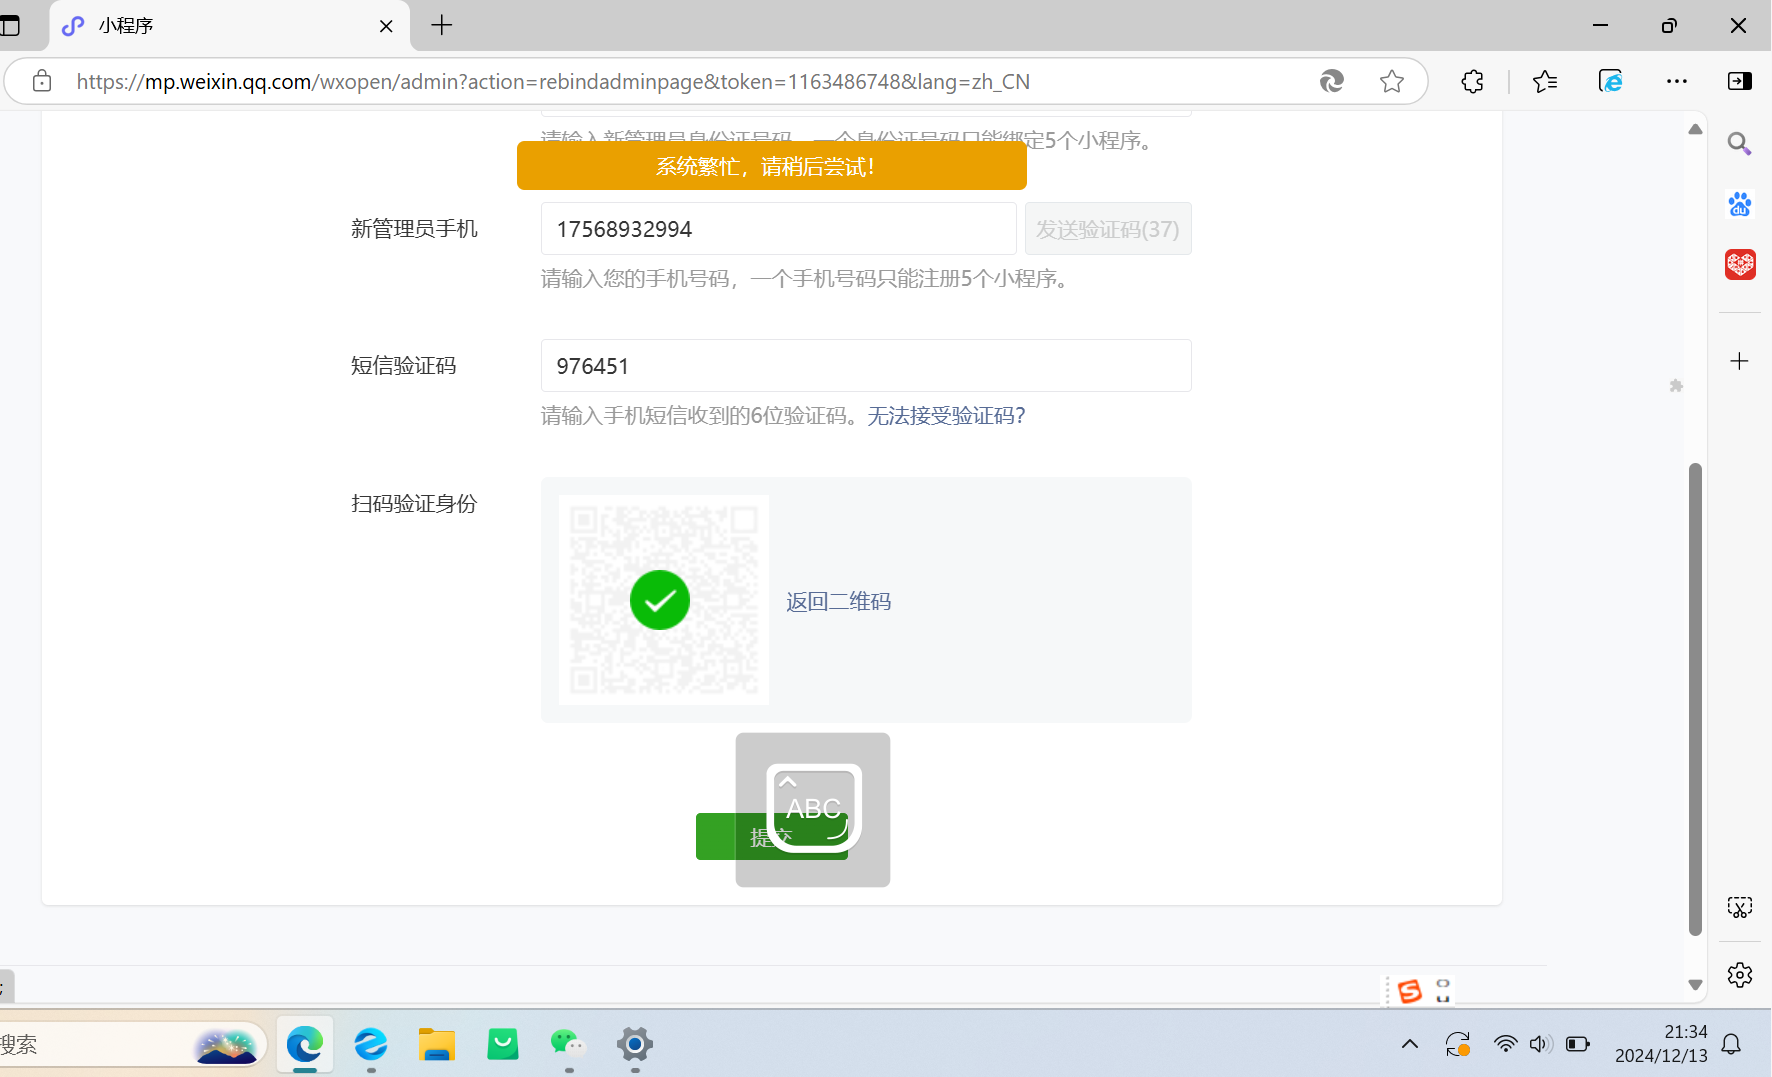Click the page vertical scrollbar thumb

click(x=1695, y=699)
